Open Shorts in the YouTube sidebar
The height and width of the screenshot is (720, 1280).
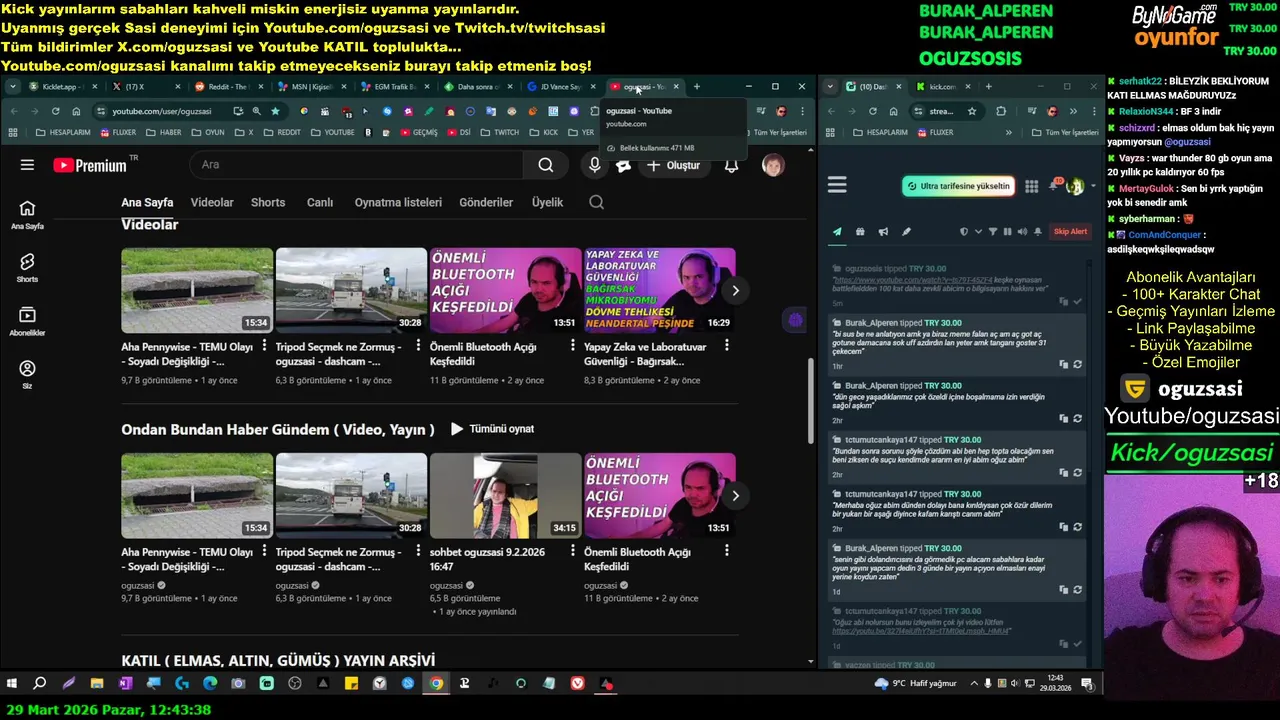[27, 267]
